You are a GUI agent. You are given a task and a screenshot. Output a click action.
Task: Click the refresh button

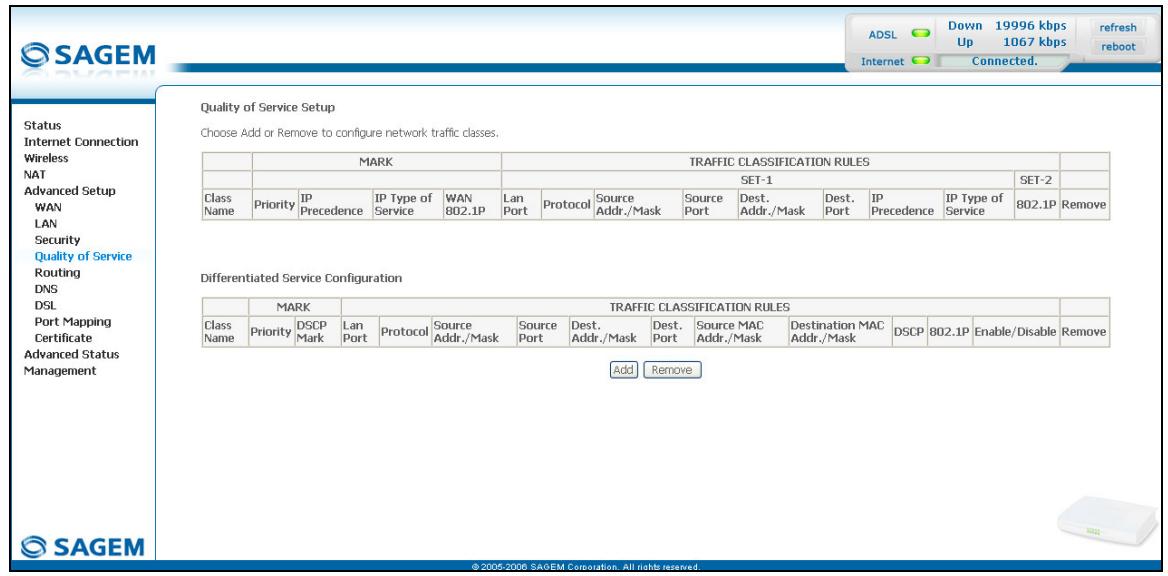click(1117, 28)
